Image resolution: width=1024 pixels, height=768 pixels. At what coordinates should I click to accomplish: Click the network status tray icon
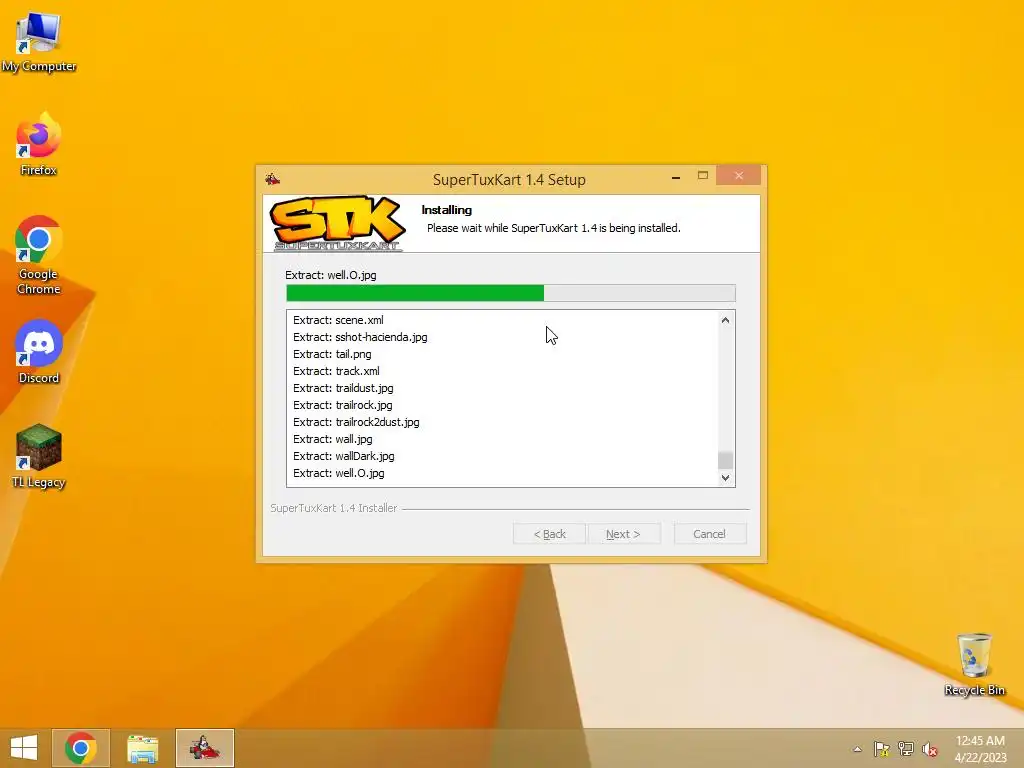tap(906, 749)
